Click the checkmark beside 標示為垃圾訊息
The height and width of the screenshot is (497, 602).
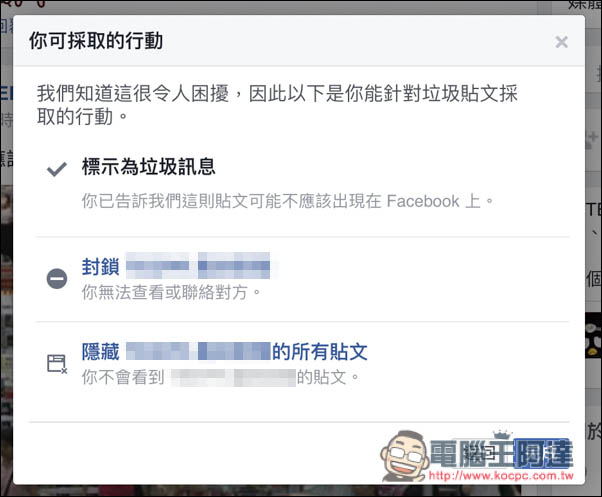(x=57, y=169)
